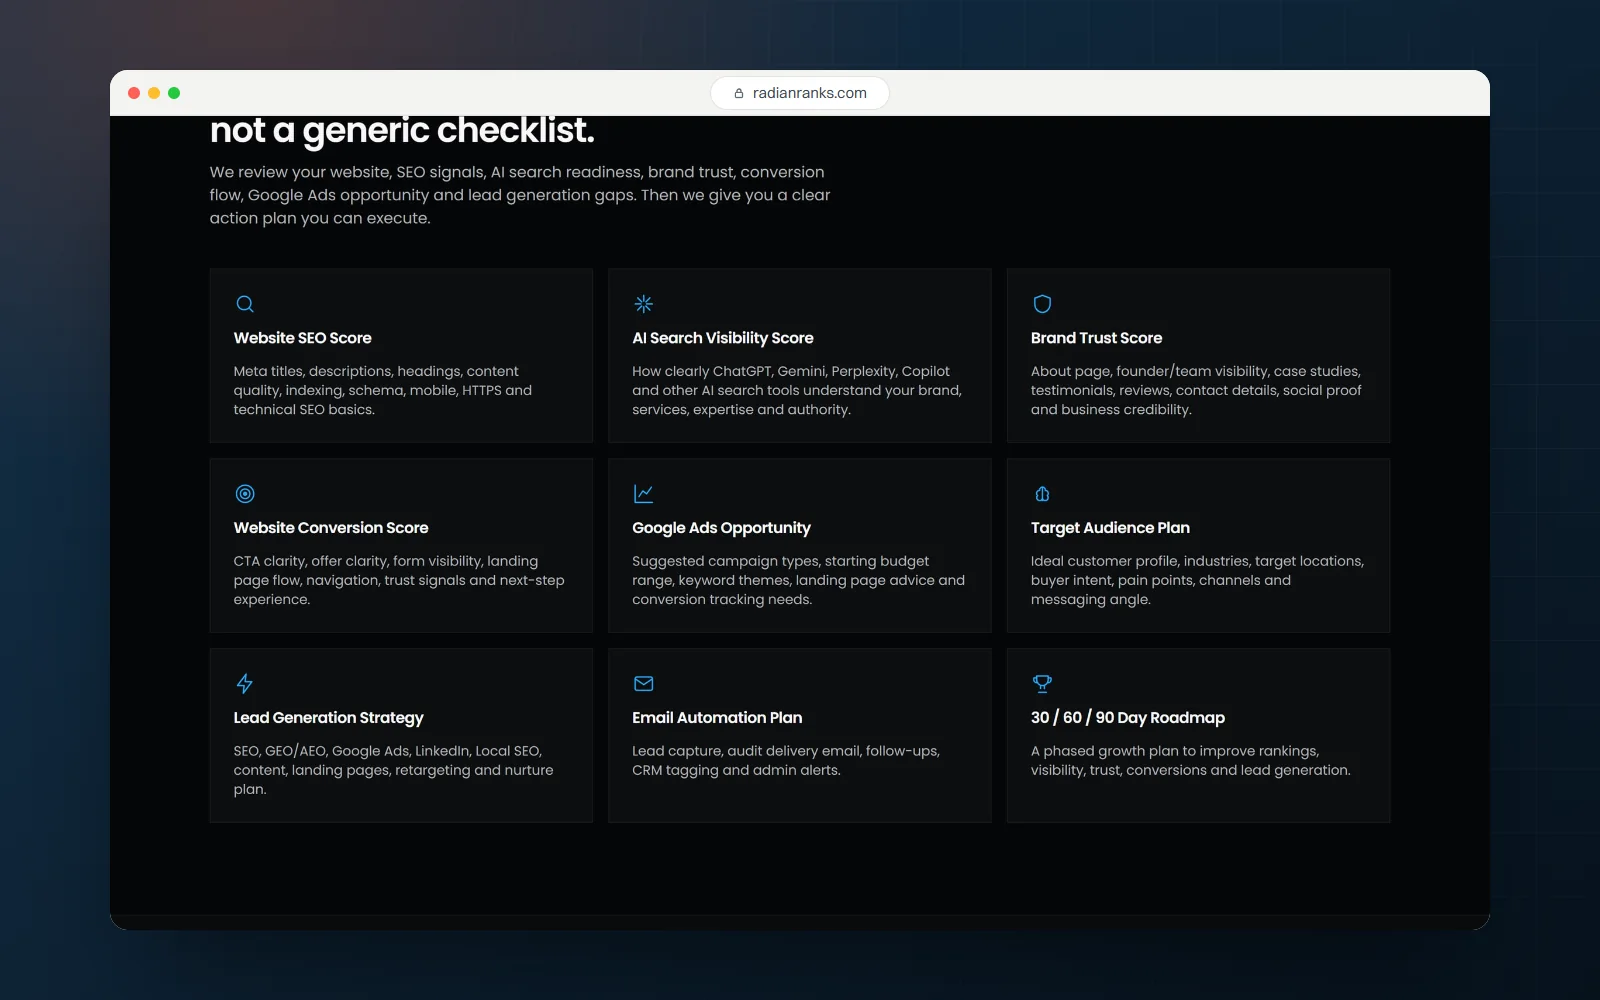Click the envelope icon above Email Automation Plan
Viewport: 1600px width, 1000px height.
click(x=644, y=684)
